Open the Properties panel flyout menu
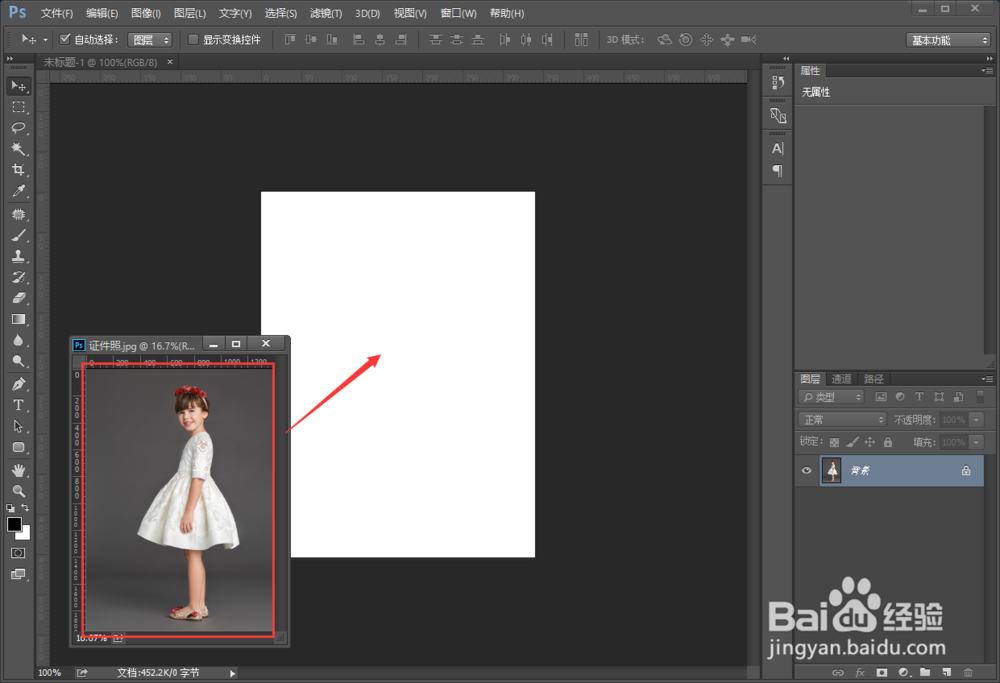The height and width of the screenshot is (683, 1000). (x=987, y=71)
